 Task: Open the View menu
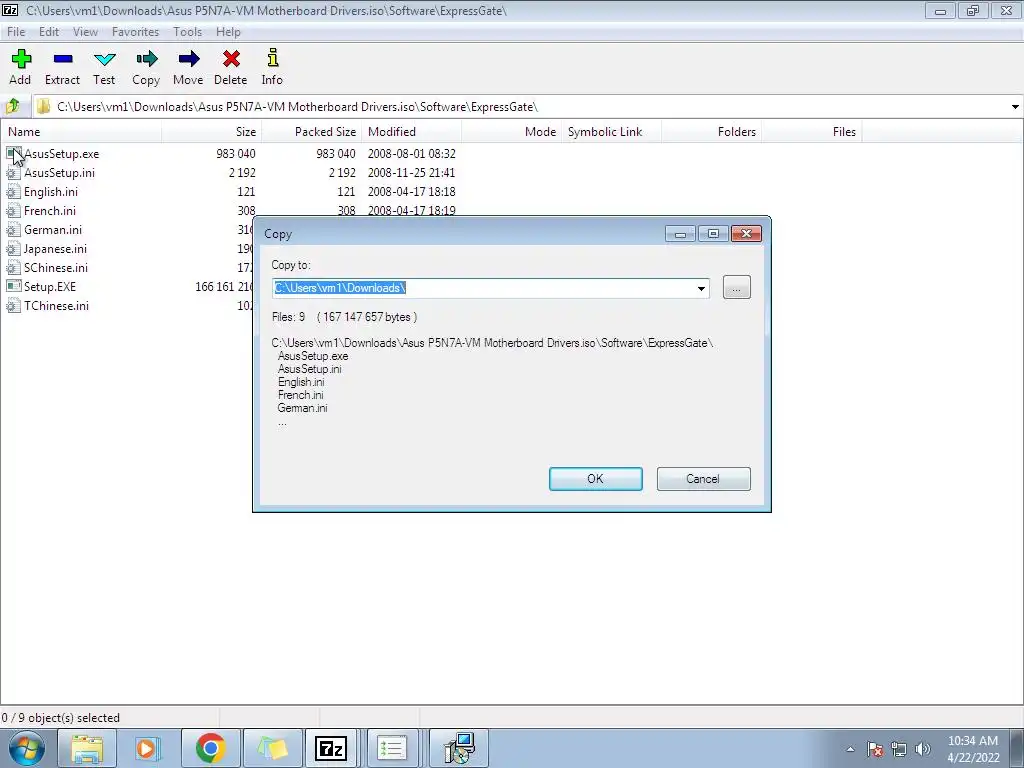click(86, 31)
